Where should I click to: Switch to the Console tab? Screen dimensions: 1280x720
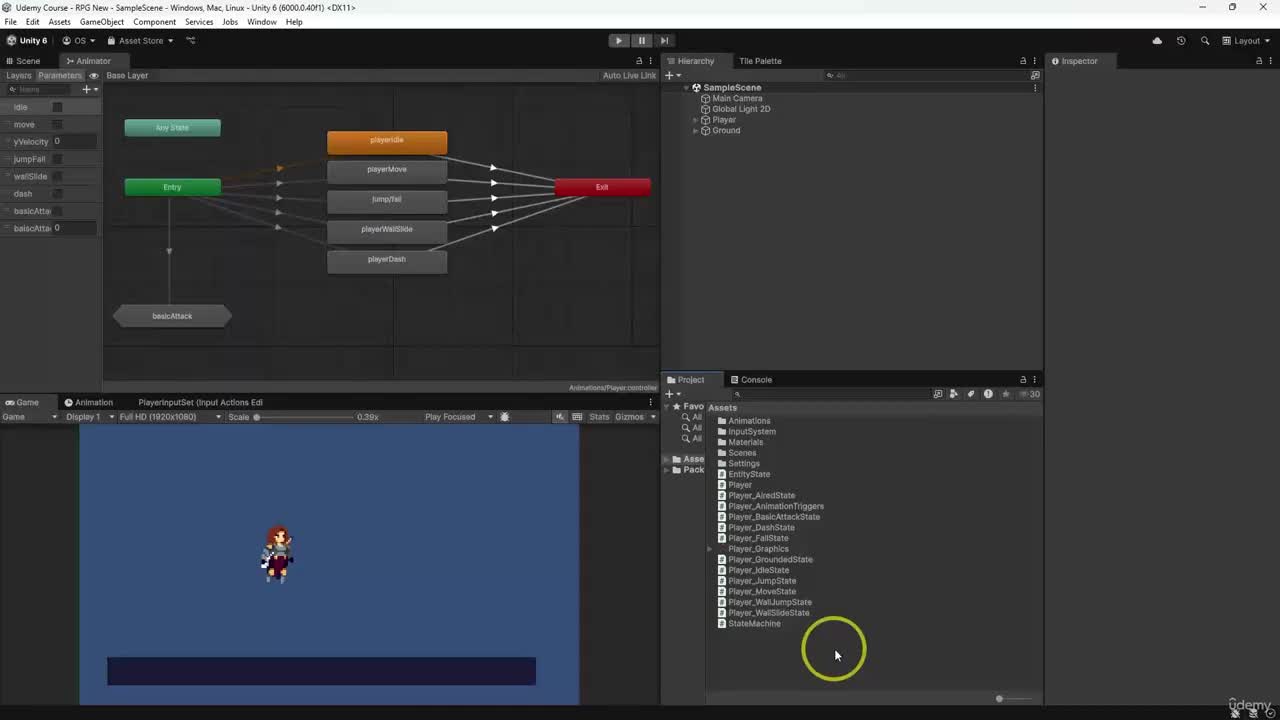click(751, 380)
